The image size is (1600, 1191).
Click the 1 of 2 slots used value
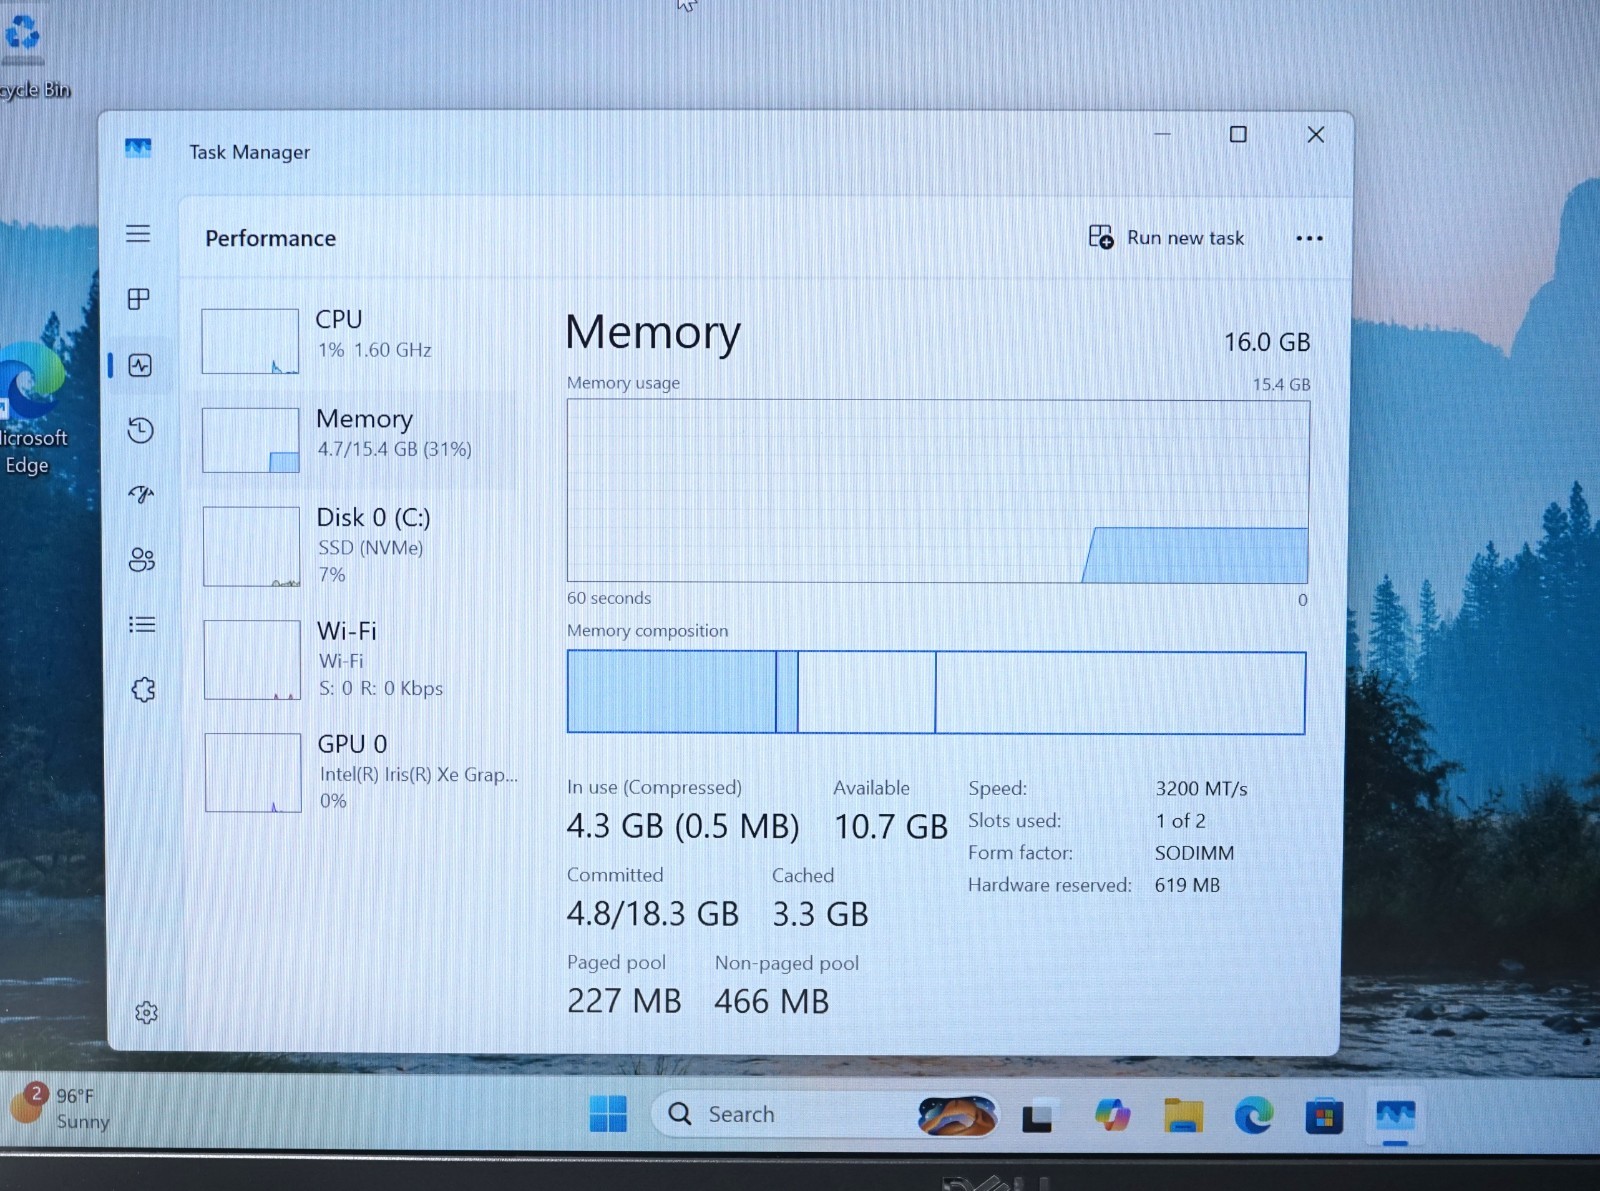coord(1180,821)
